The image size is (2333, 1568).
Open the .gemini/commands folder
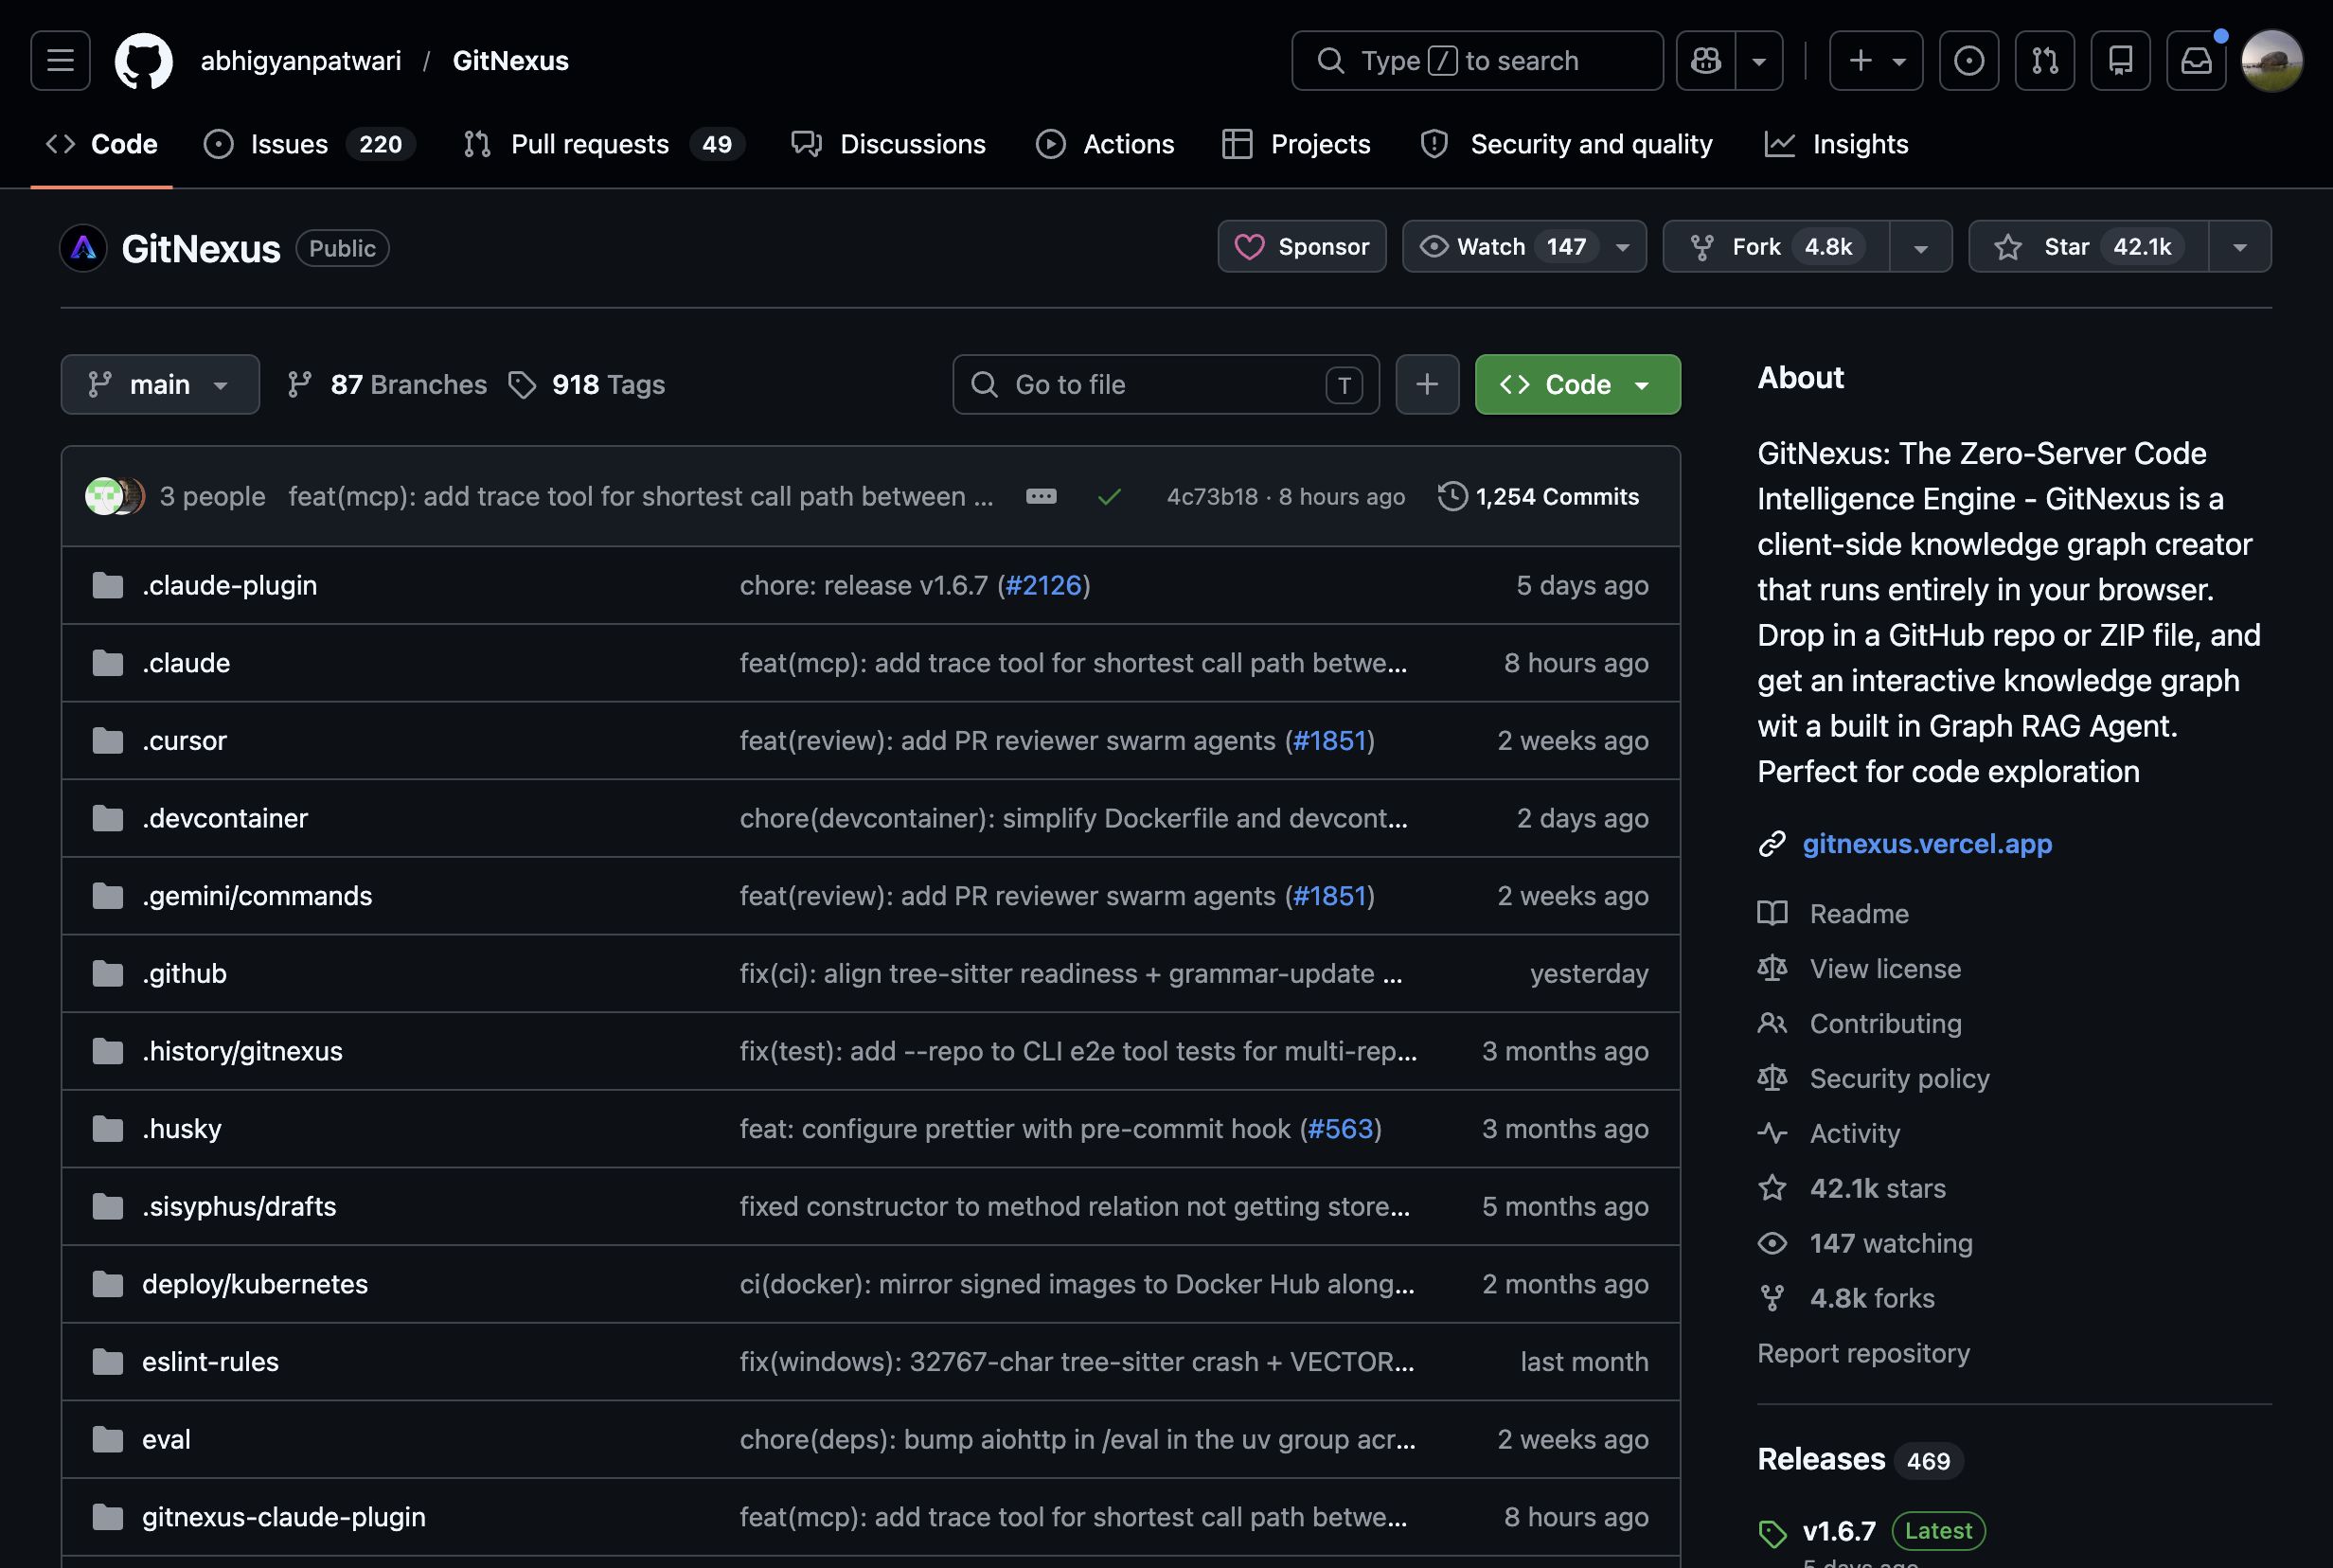pos(257,895)
